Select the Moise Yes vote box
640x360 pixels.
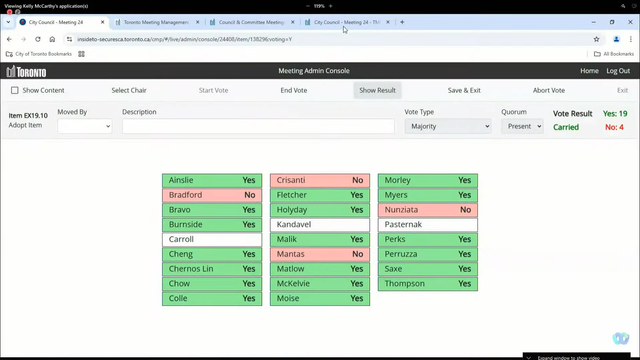(320, 298)
